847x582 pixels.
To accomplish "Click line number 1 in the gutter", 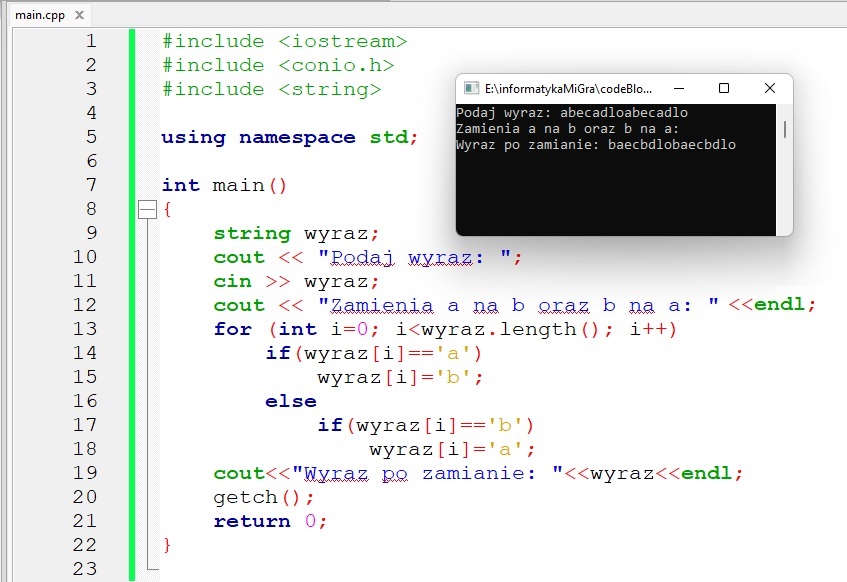I will [91, 41].
